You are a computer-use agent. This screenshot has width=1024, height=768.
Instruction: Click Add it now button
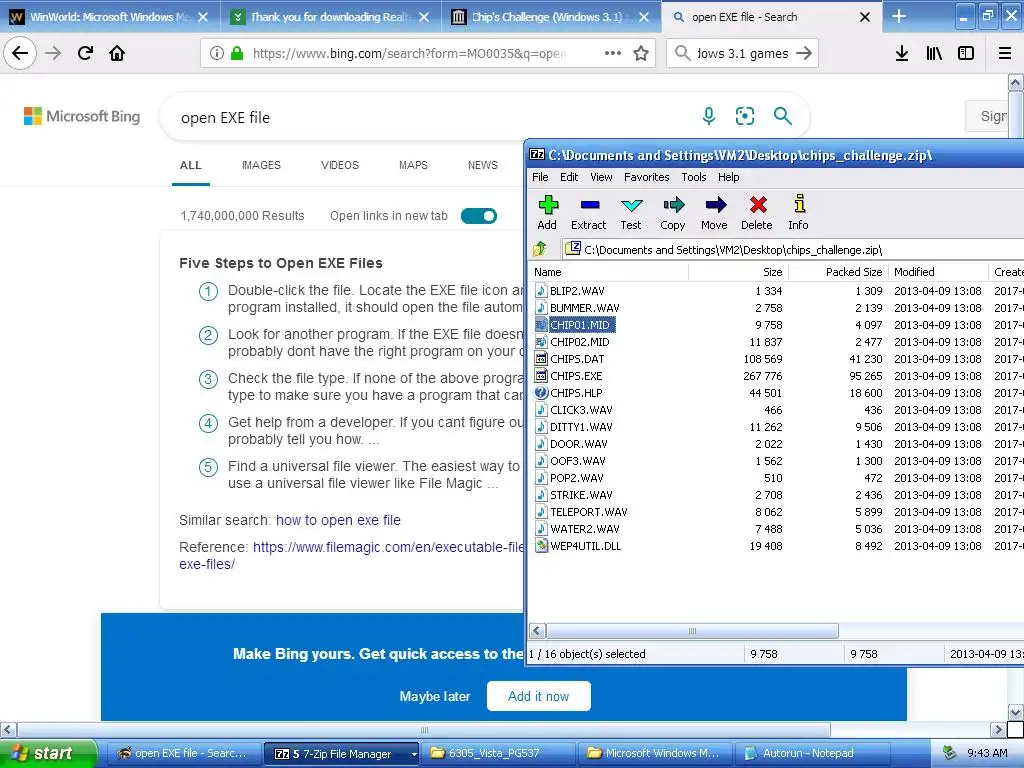click(539, 696)
